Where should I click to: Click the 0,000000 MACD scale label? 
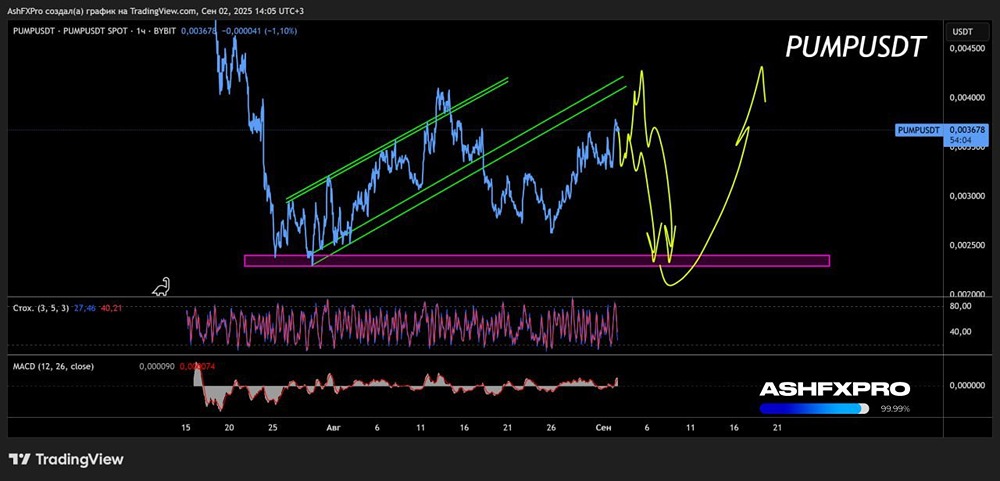[966, 385]
